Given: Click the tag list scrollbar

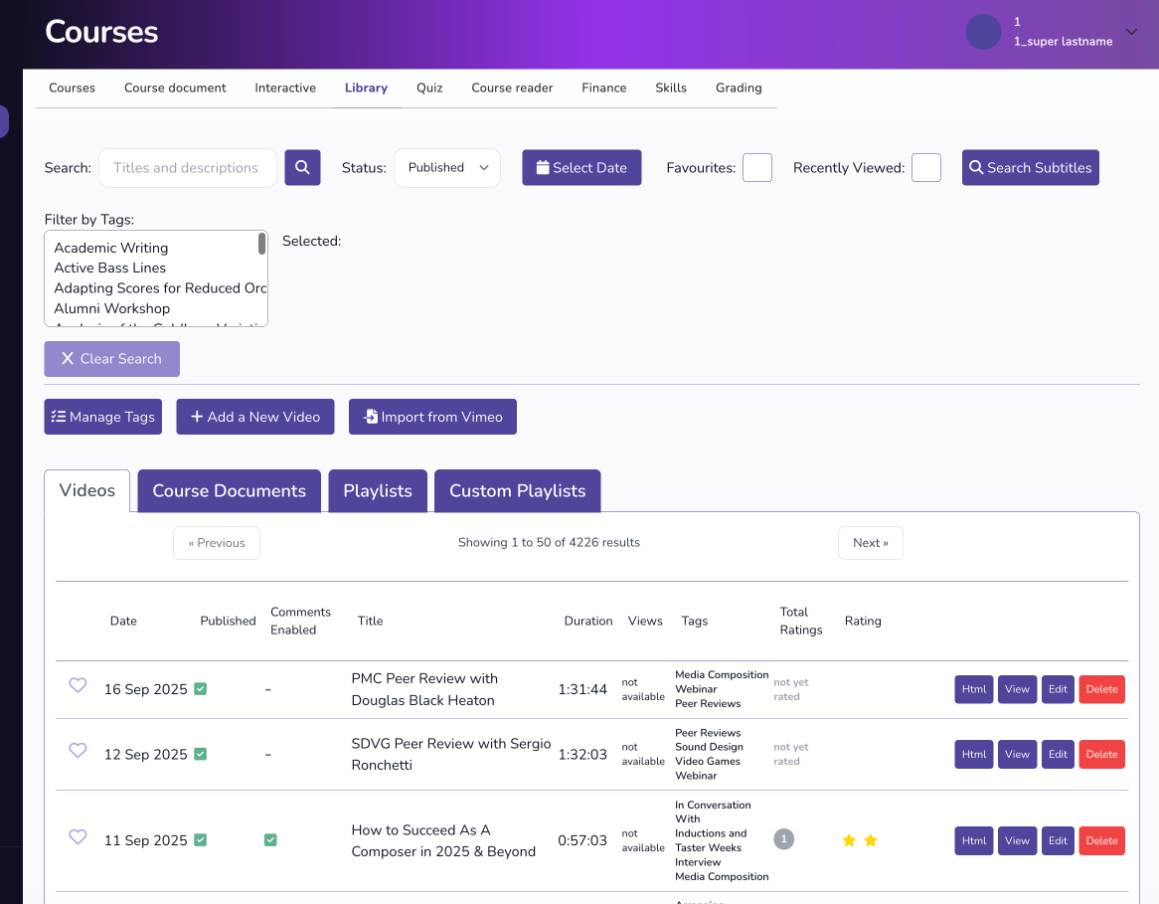Looking at the screenshot, I should (x=262, y=243).
